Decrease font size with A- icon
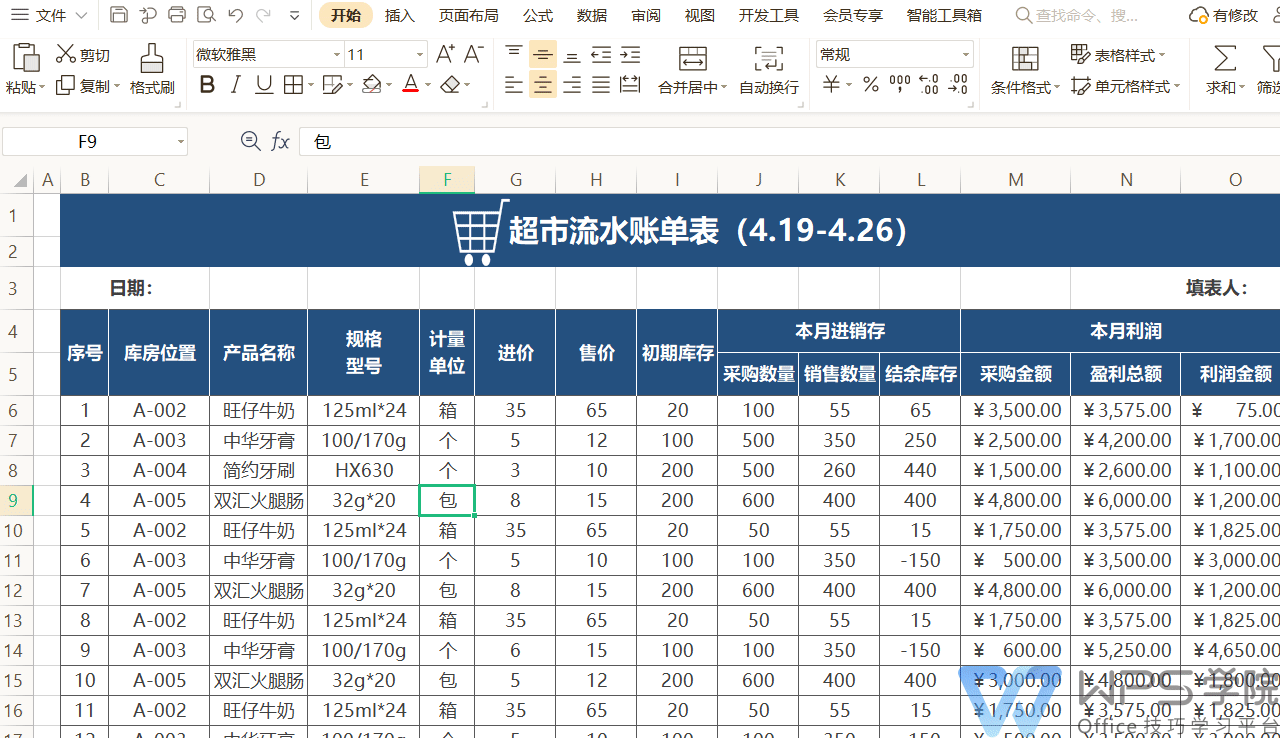1280x738 pixels. click(475, 54)
